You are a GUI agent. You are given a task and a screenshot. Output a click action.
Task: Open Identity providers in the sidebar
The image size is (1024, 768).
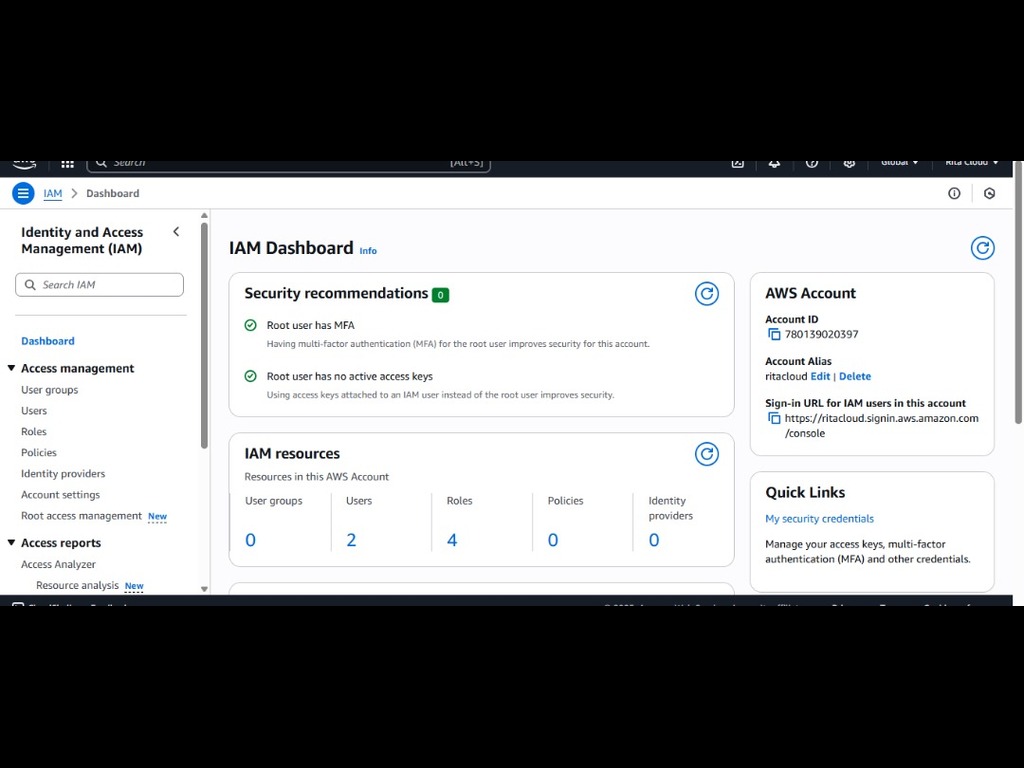(63, 473)
